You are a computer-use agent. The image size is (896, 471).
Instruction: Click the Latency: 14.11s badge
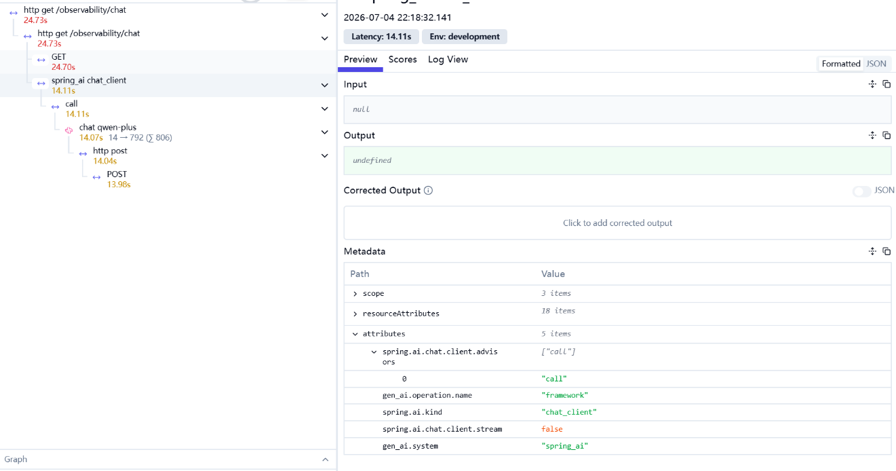(x=381, y=37)
